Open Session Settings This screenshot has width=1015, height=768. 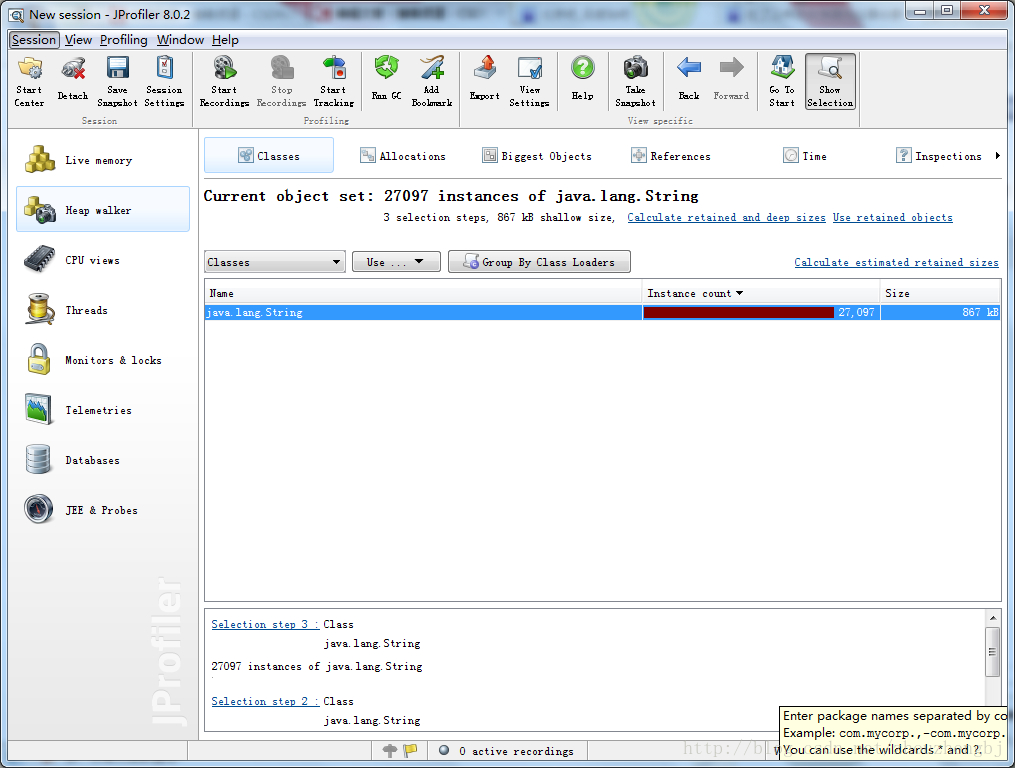pos(164,82)
